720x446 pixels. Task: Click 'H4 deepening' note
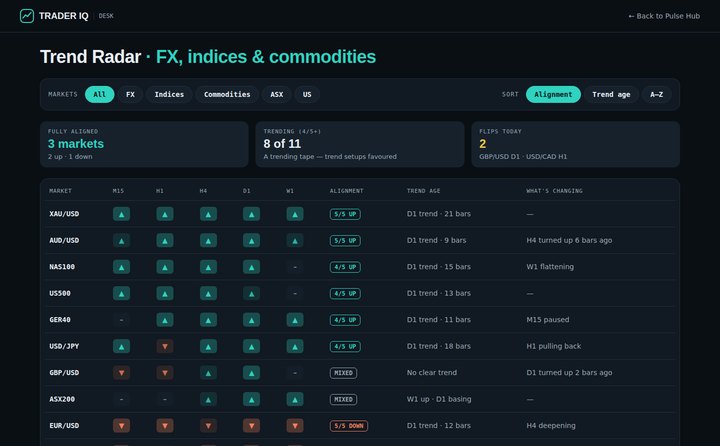551,426
